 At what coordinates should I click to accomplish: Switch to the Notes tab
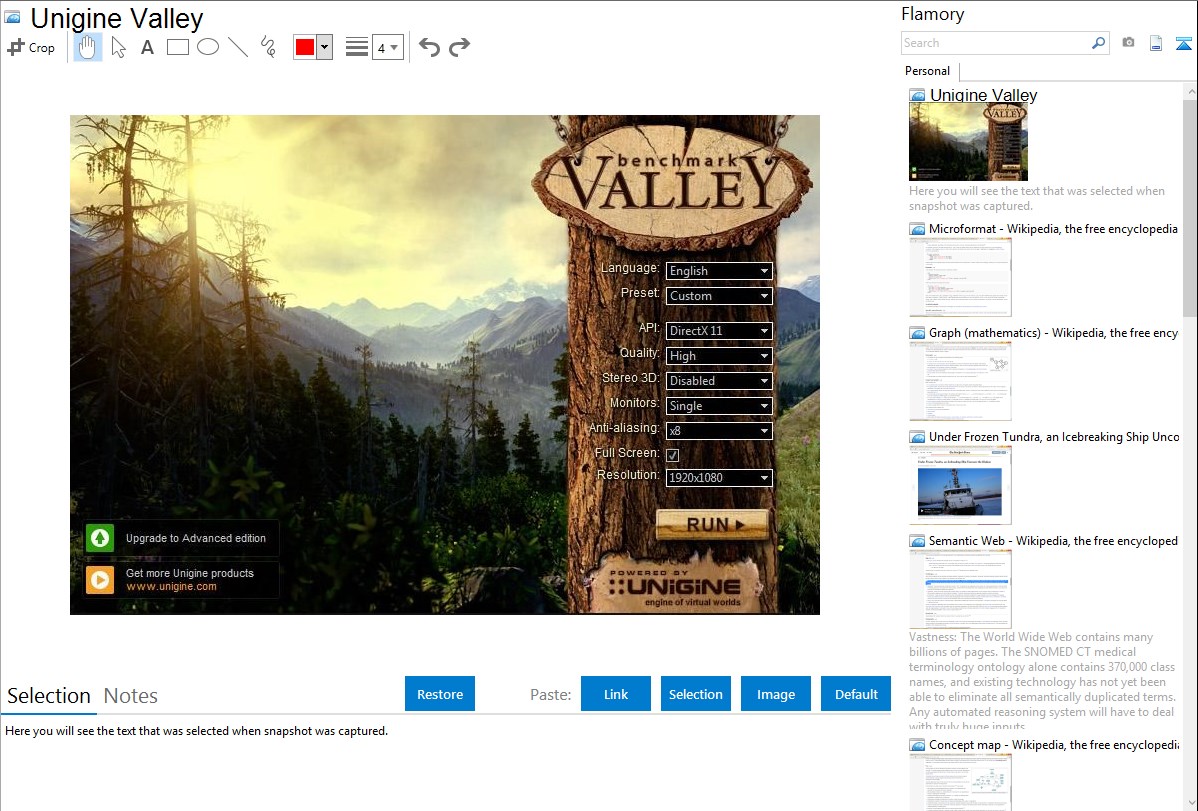[x=131, y=696]
